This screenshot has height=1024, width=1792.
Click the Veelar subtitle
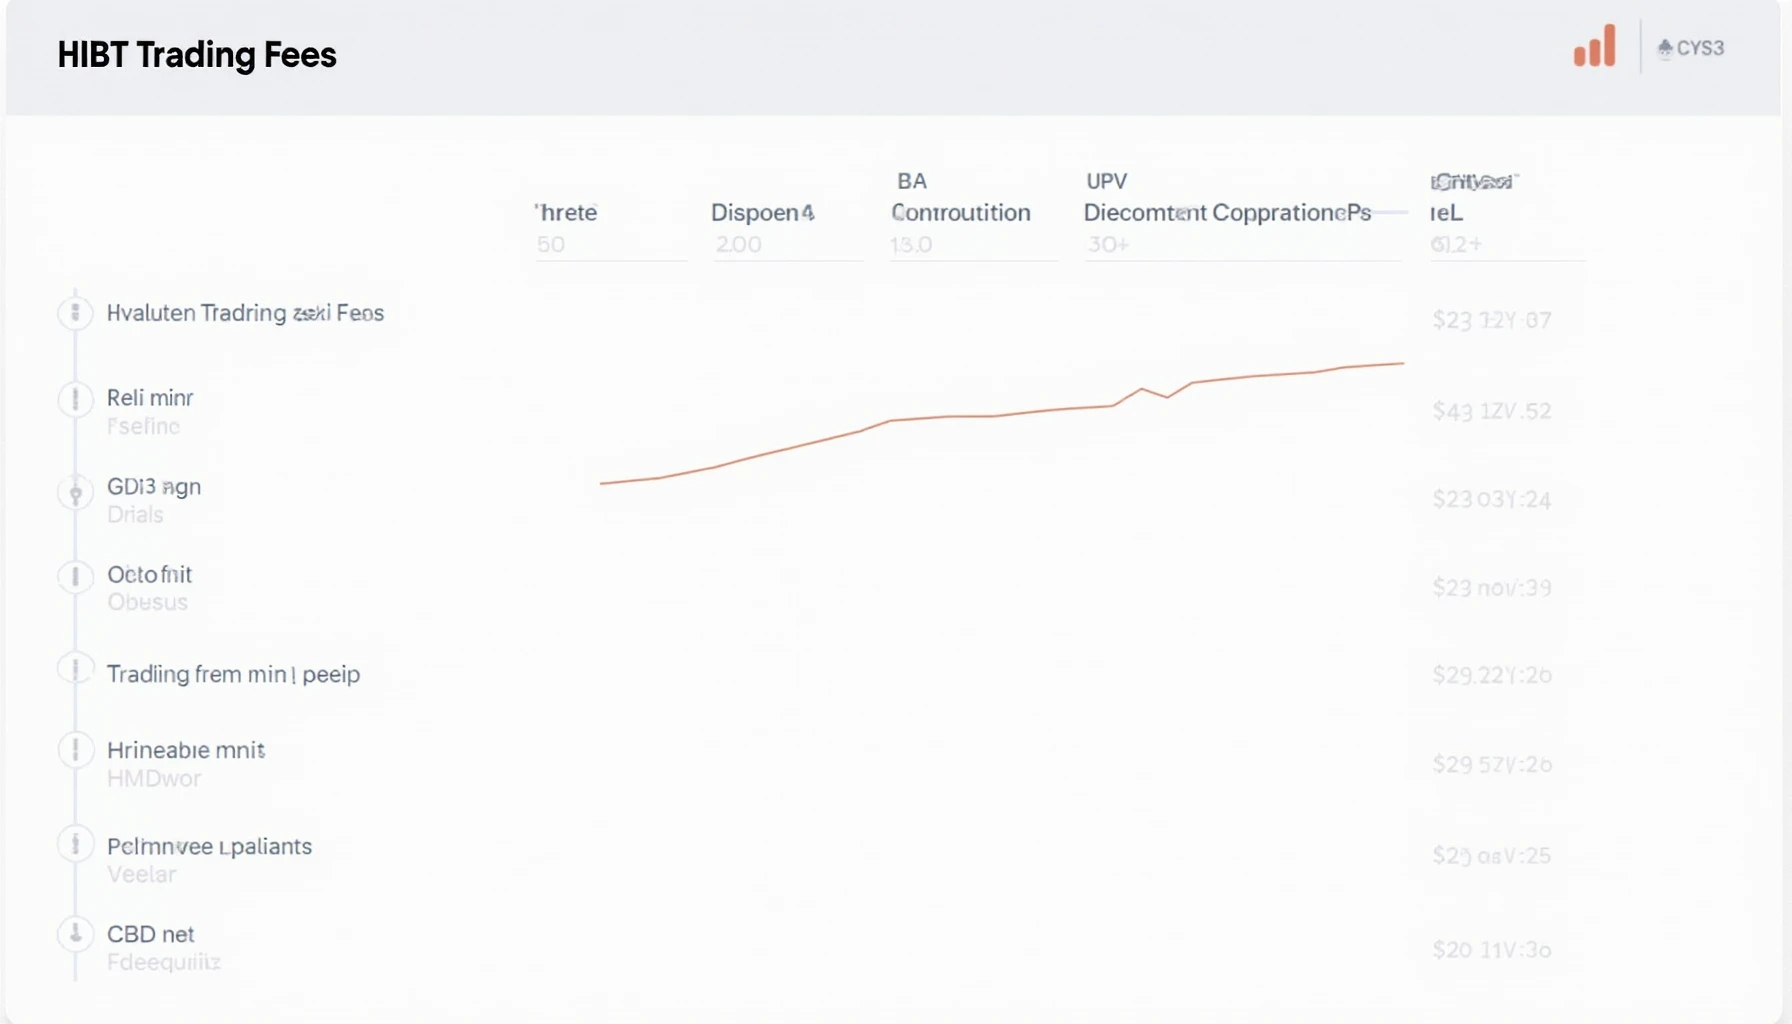pos(141,874)
